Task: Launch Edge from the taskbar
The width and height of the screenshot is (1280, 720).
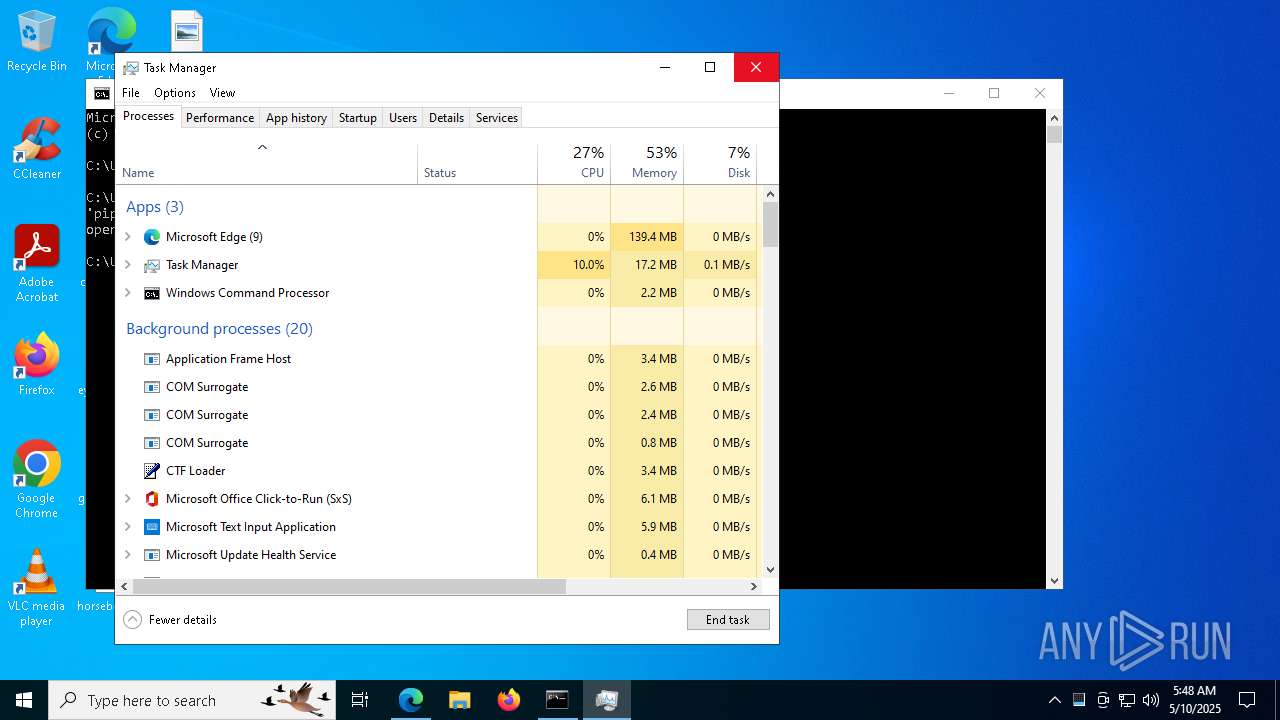Action: click(x=411, y=700)
